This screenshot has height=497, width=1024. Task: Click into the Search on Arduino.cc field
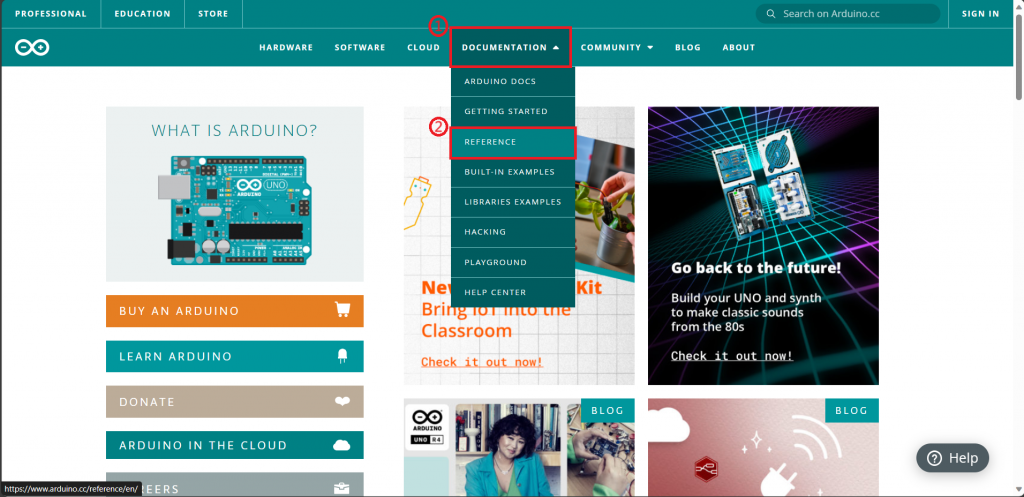pos(848,14)
